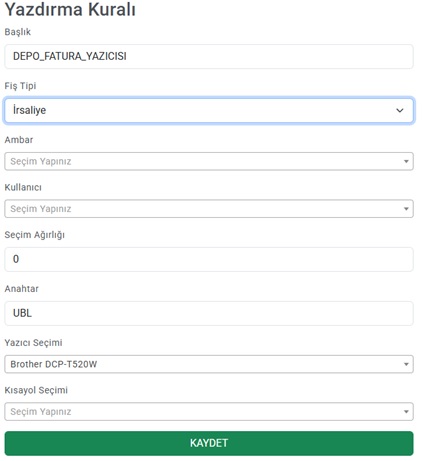Expand the Brother DCP-T520W printer selection

[x=209, y=364]
